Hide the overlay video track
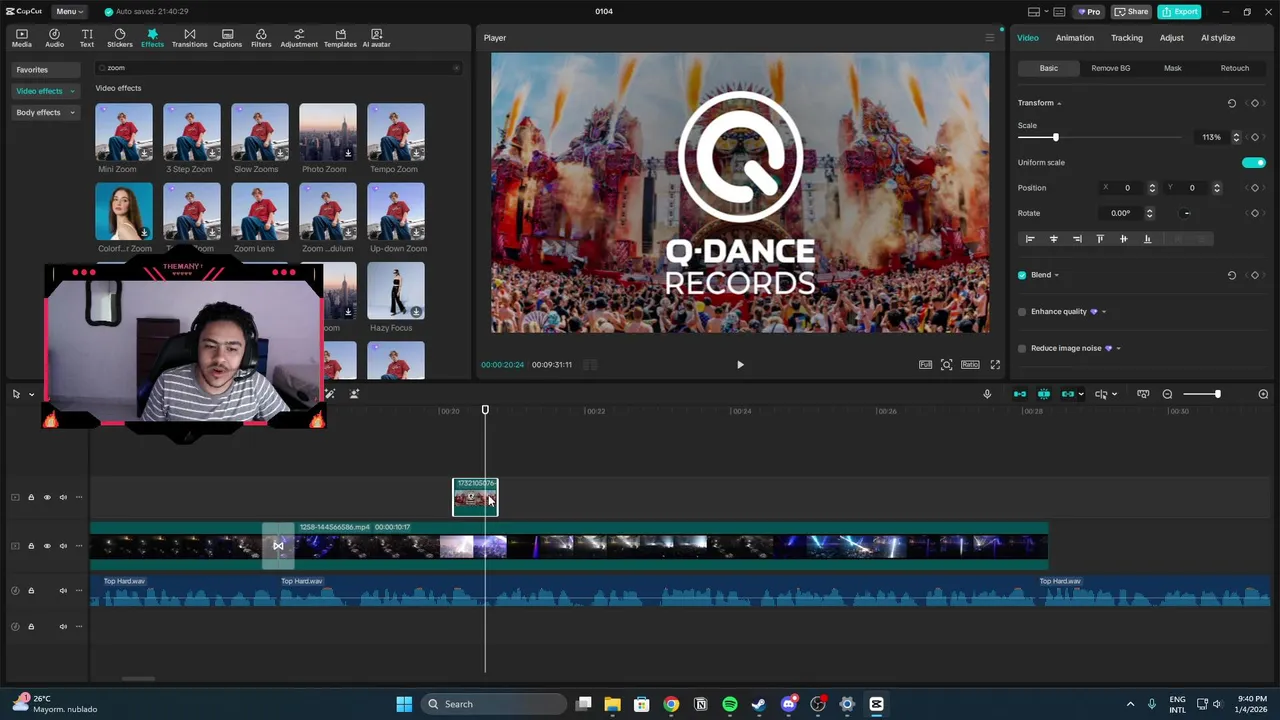 (47, 497)
